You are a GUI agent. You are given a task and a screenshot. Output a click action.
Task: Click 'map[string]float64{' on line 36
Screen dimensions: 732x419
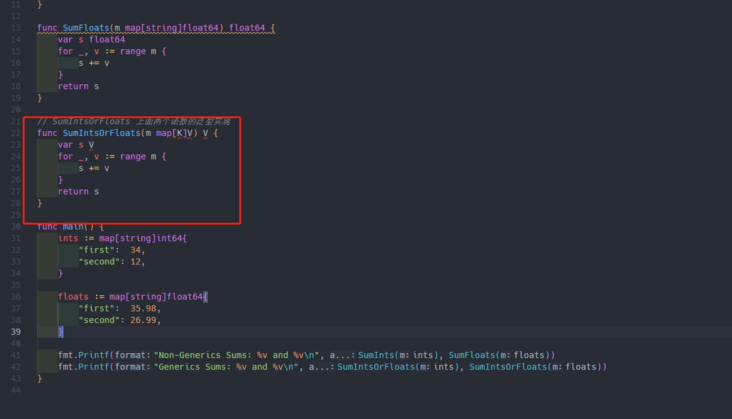pos(159,297)
